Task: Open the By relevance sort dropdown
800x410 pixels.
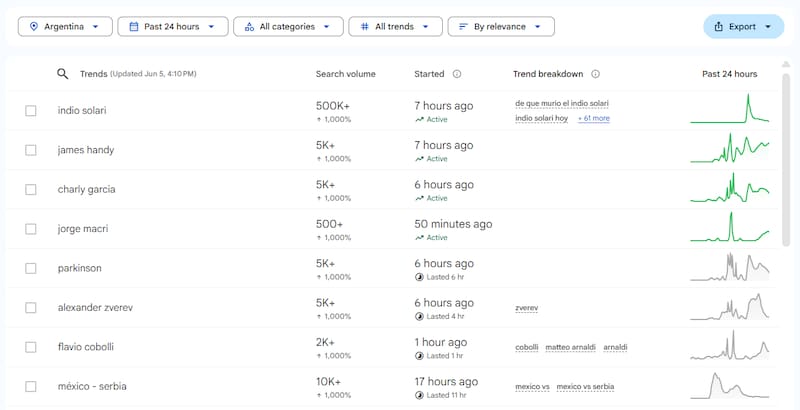Action: pos(501,27)
